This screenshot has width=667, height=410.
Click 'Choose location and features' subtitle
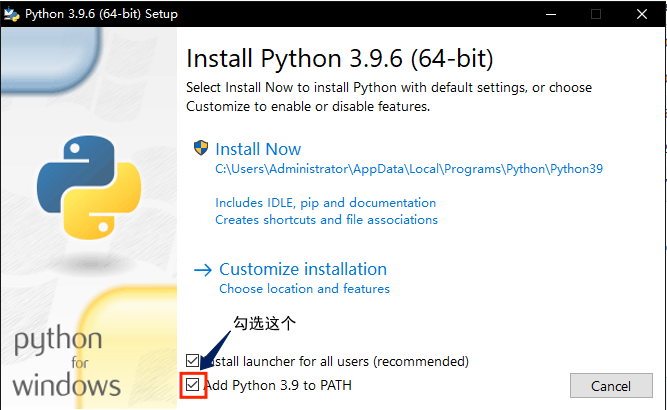(304, 289)
